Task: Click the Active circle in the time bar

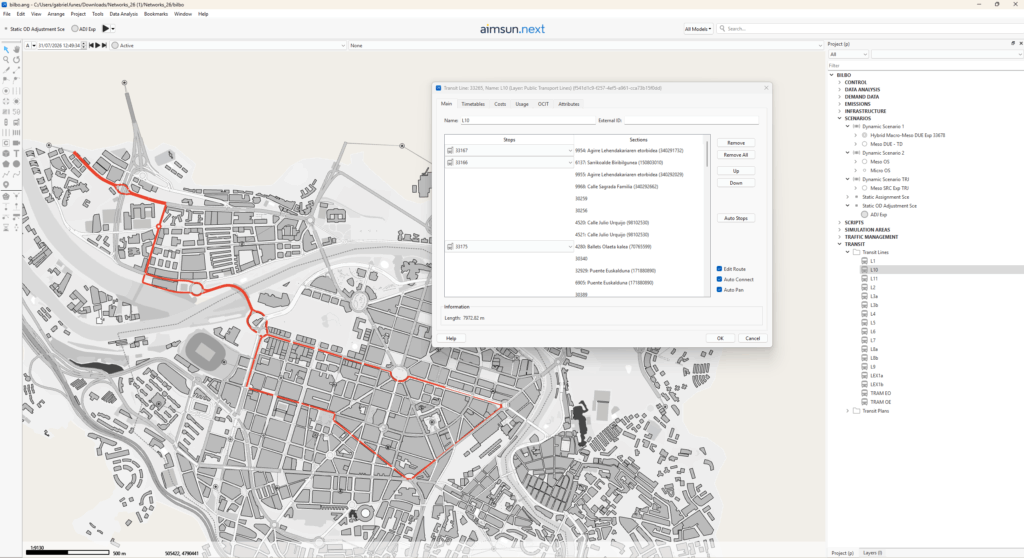Action: 115,46
